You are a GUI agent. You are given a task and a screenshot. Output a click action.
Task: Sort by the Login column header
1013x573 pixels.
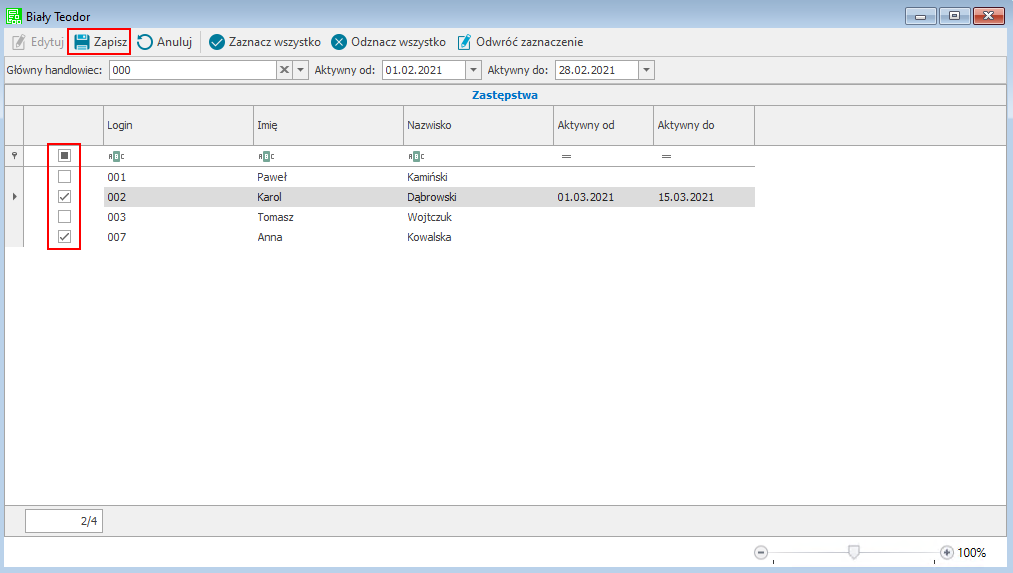click(x=178, y=125)
